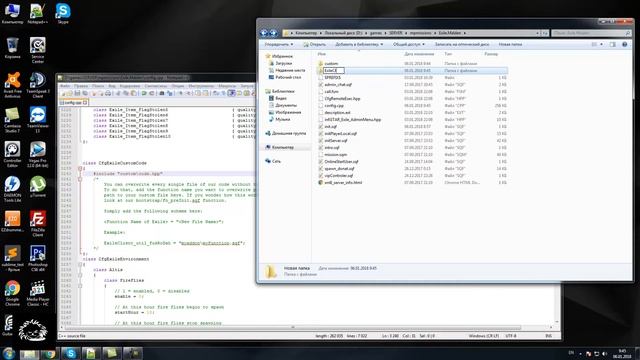This screenshot has width=640, height=360.
Task: Change view icon in Explorer toolbar
Action: pos(594,44)
